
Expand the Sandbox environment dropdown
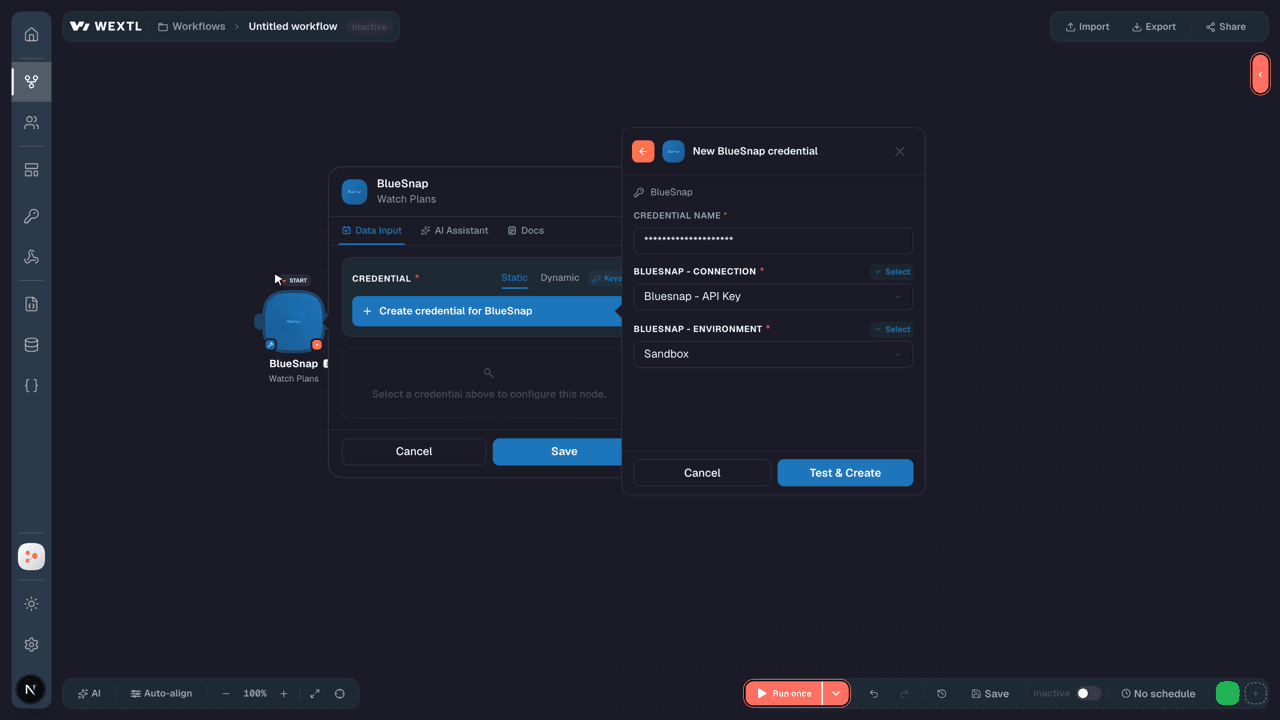(x=773, y=354)
